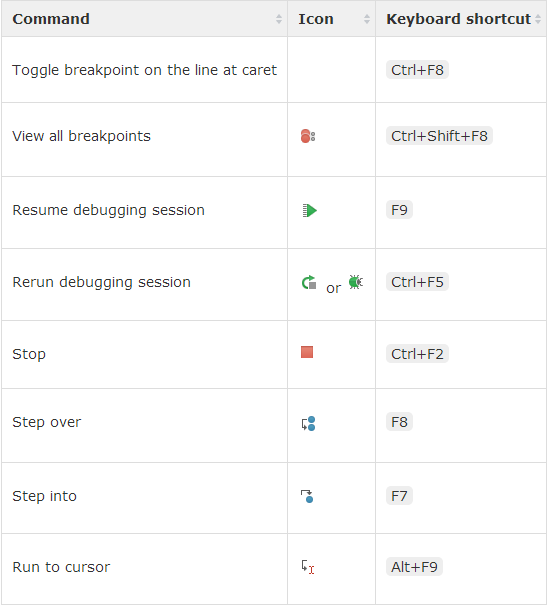
Task: Click the View all breakpoints icon
Action: point(308,136)
